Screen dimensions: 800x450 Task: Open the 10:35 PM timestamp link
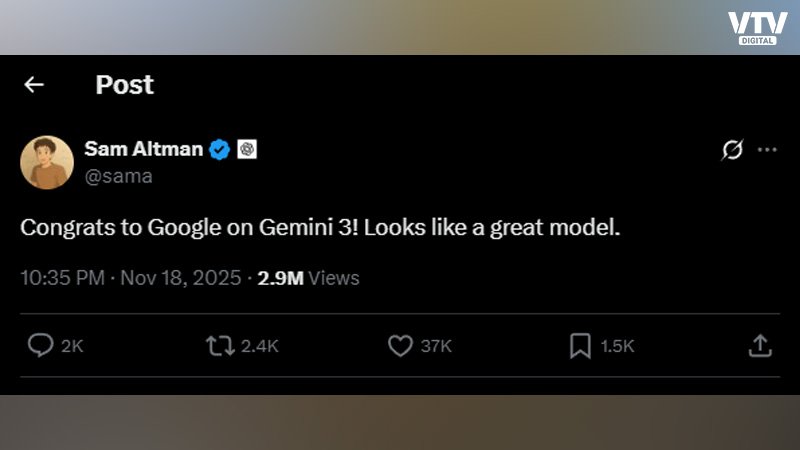(x=62, y=278)
